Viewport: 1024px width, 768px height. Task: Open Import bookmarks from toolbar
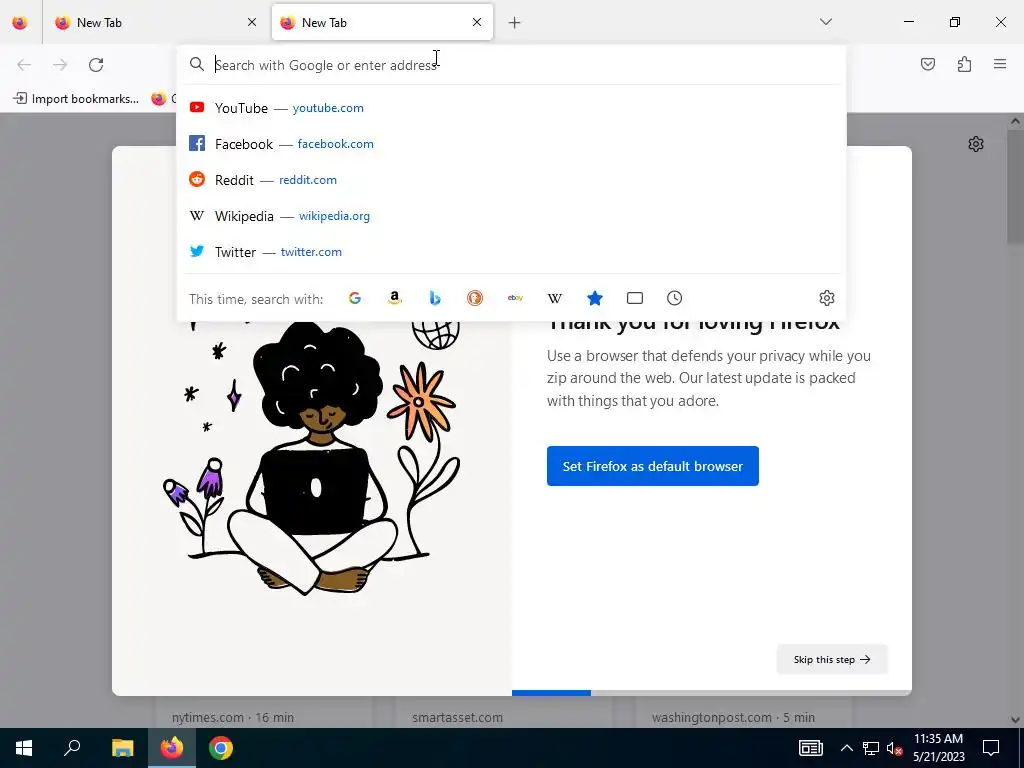[76, 99]
